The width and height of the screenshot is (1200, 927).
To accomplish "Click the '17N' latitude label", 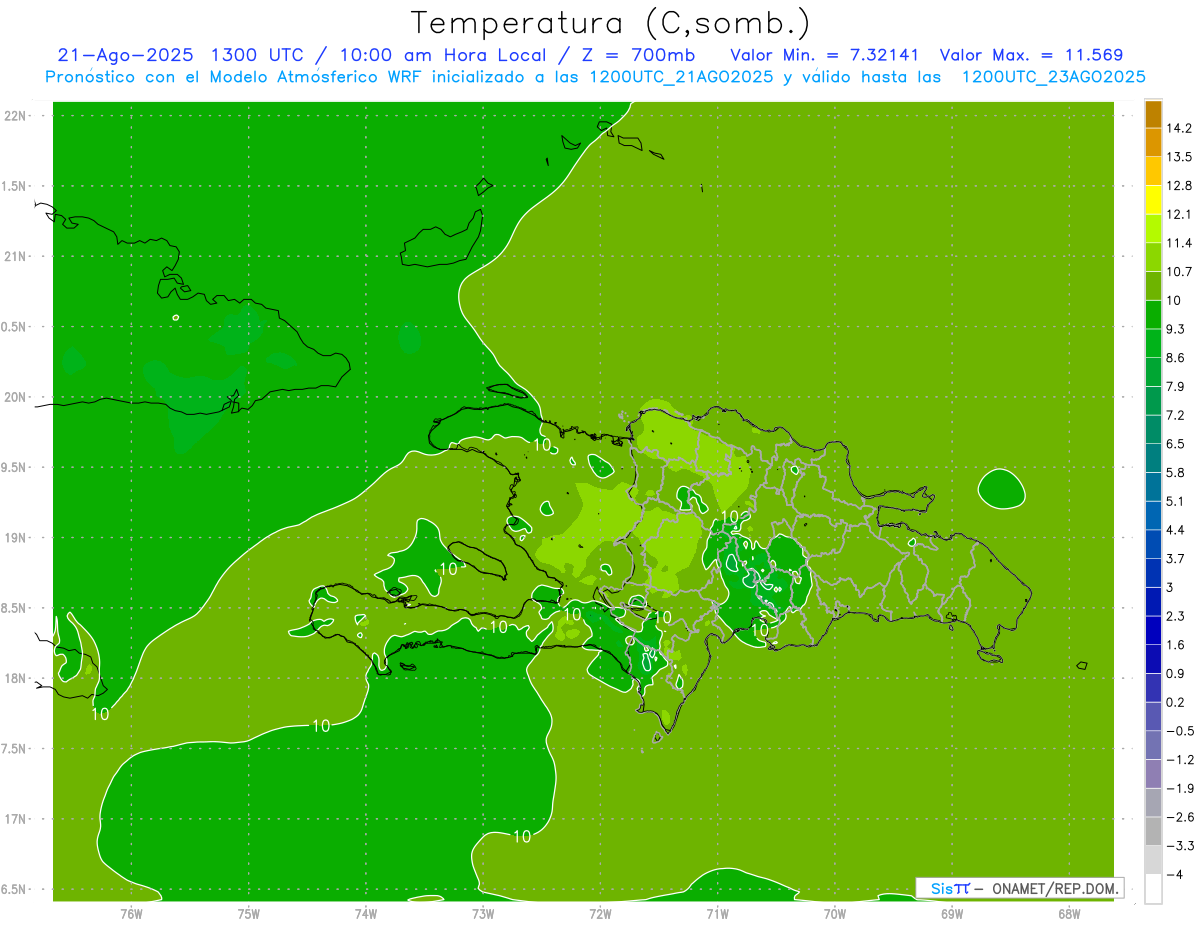I will tap(16, 819).
